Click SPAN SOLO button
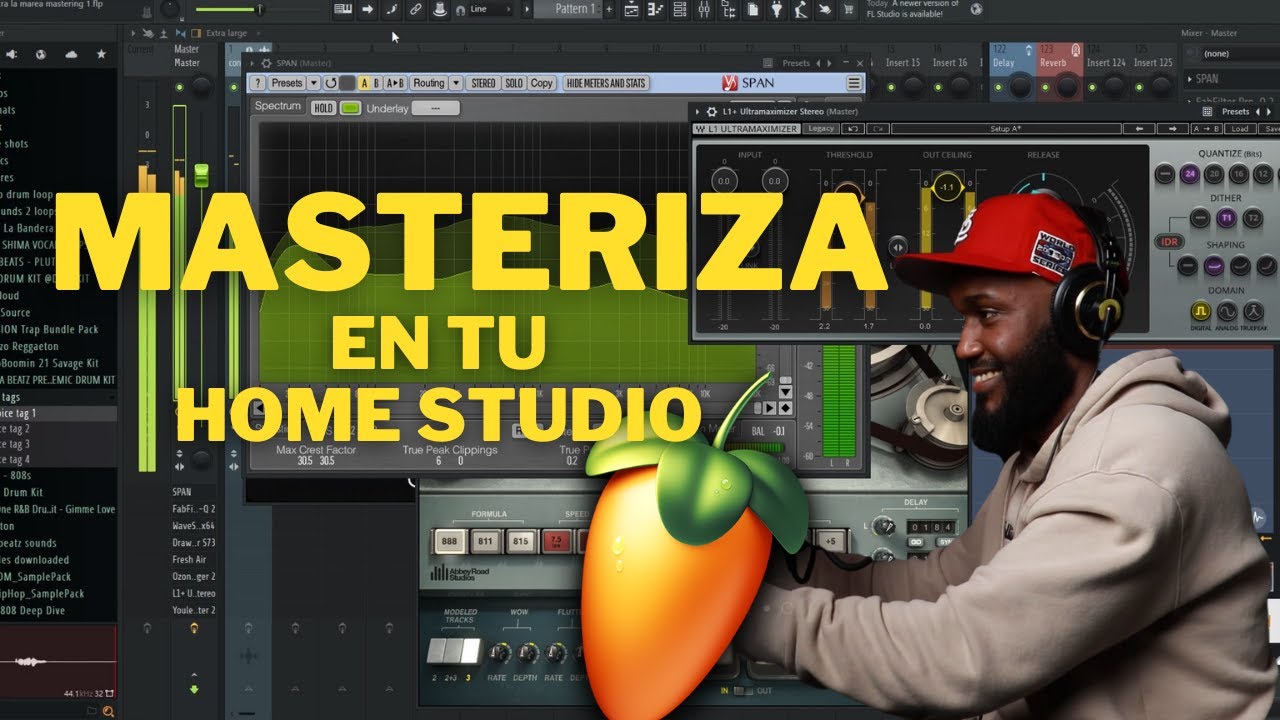This screenshot has width=1280, height=720. click(514, 83)
